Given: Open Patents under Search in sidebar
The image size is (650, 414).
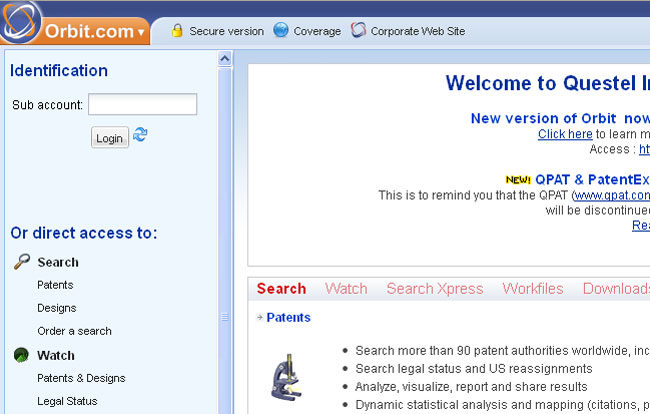Looking at the screenshot, I should click(55, 285).
